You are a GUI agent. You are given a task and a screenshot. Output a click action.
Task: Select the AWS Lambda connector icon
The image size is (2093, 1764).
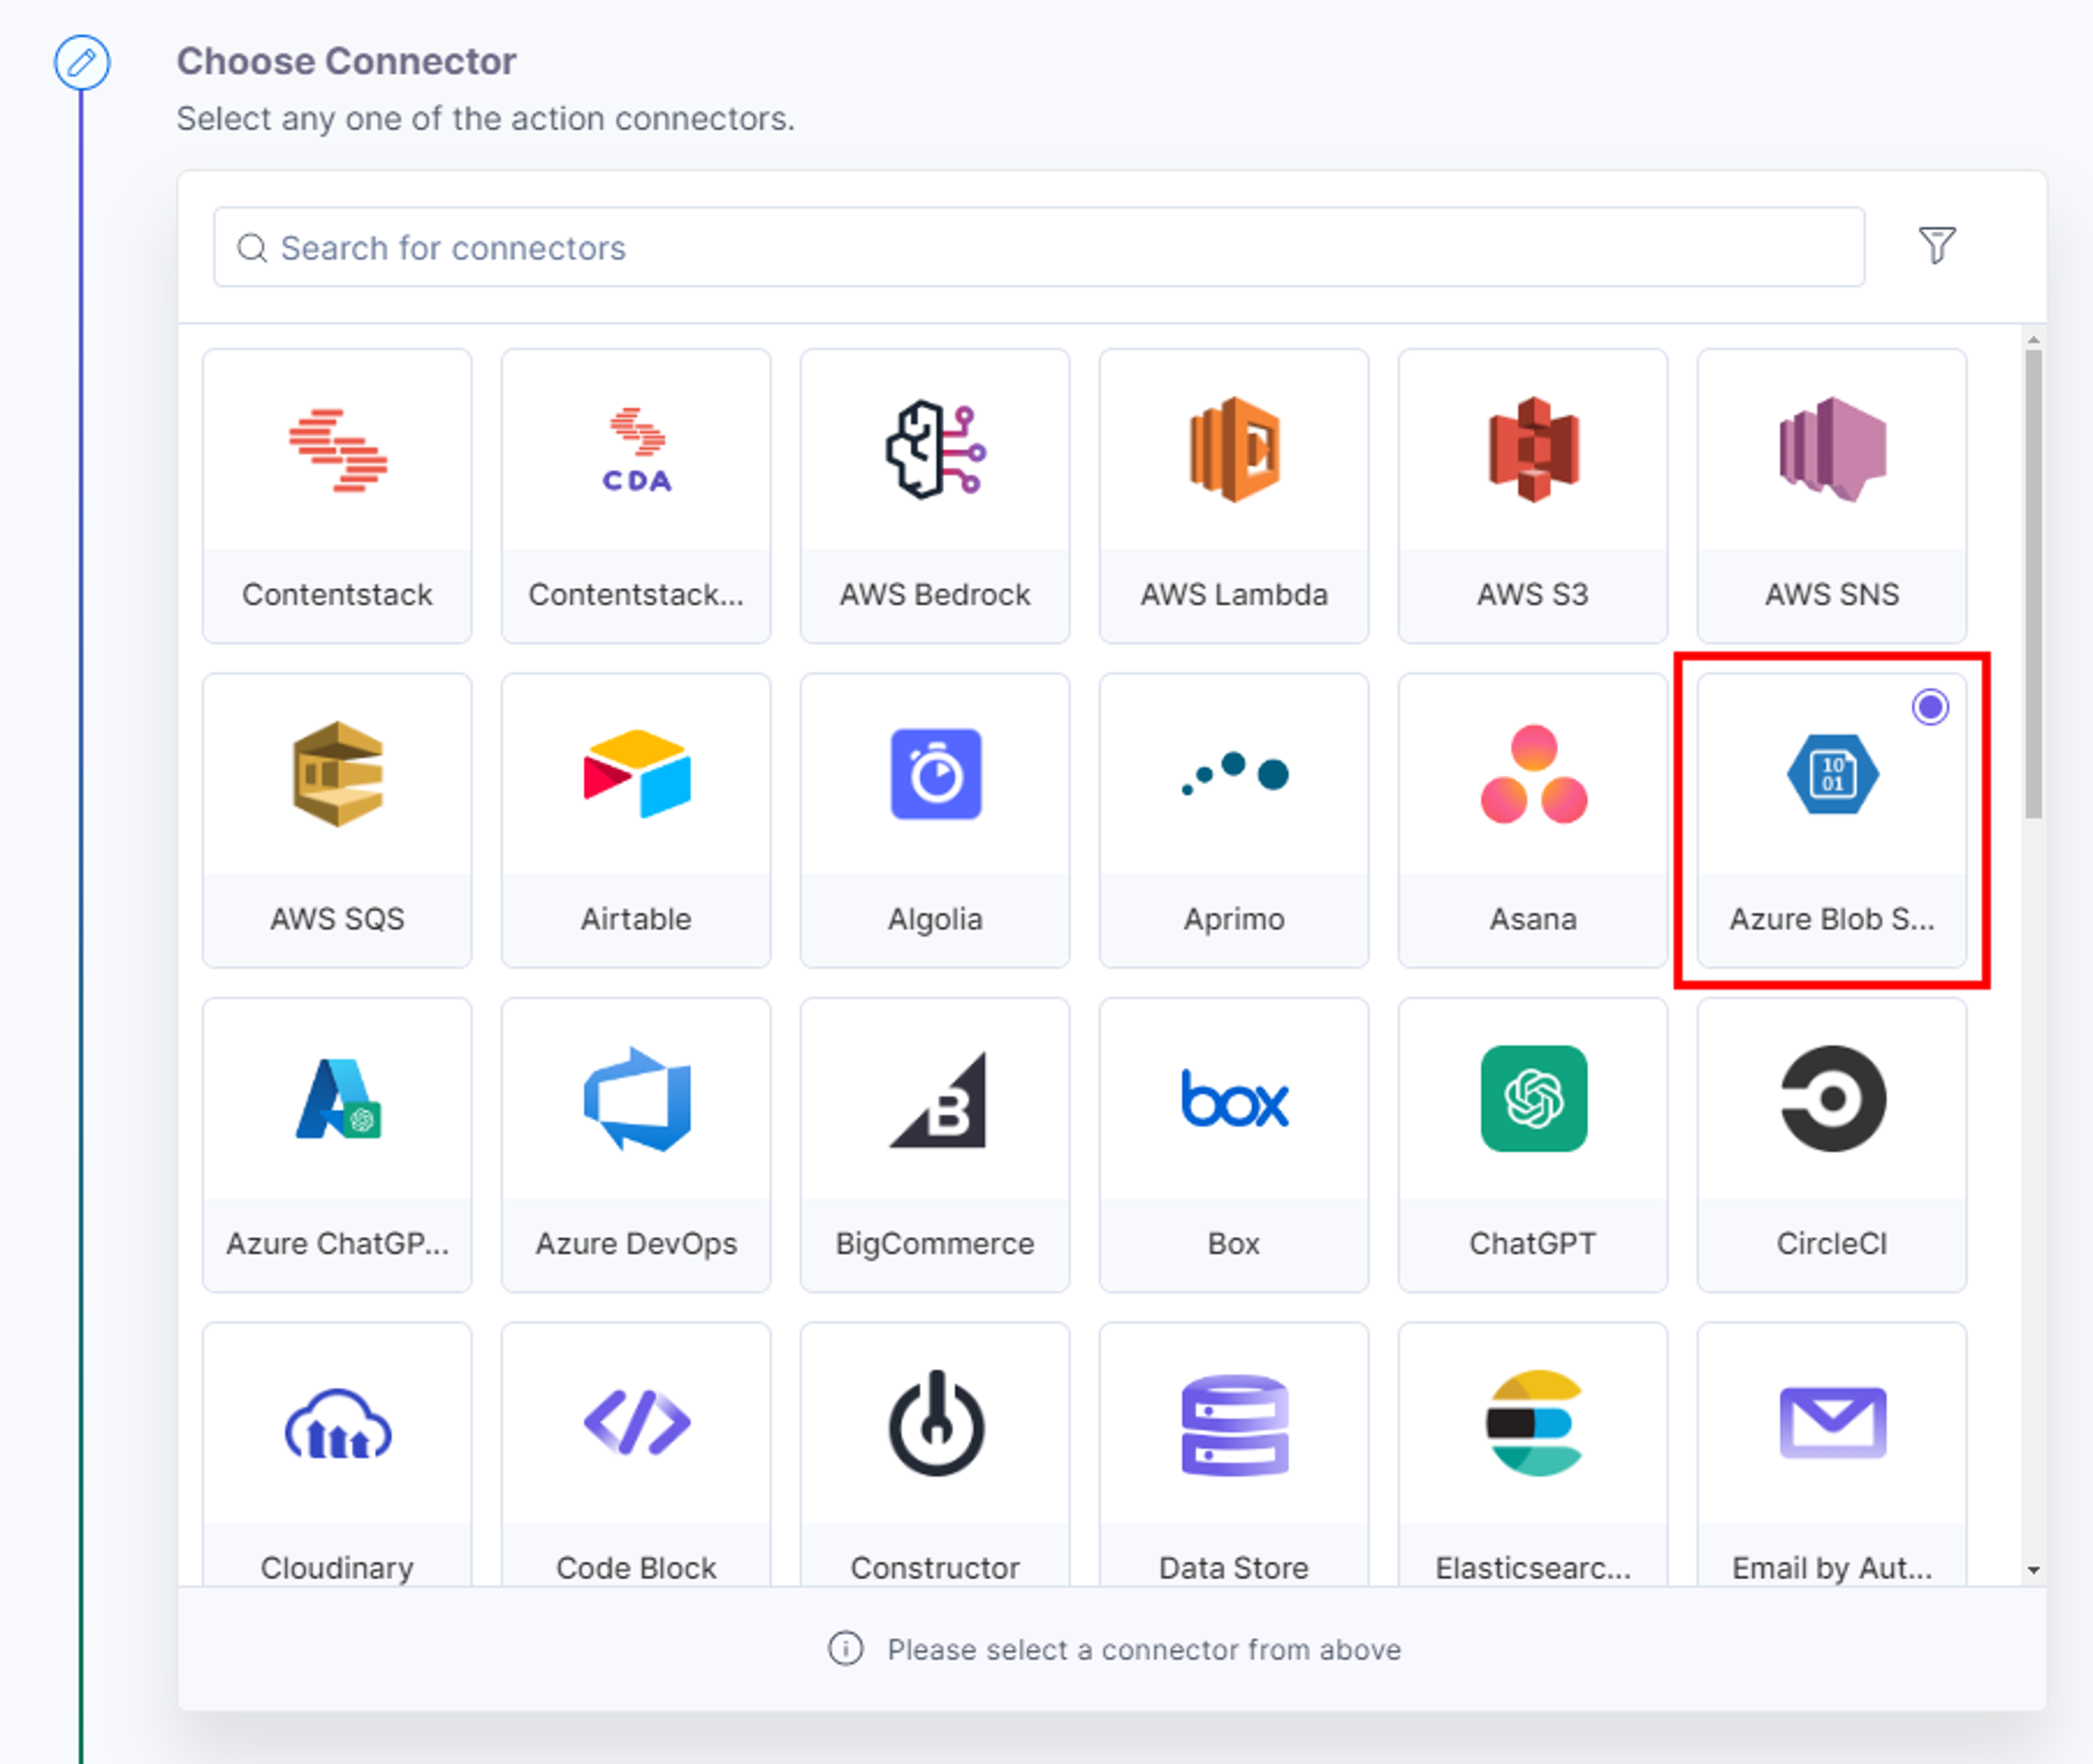pyautogui.click(x=1234, y=450)
